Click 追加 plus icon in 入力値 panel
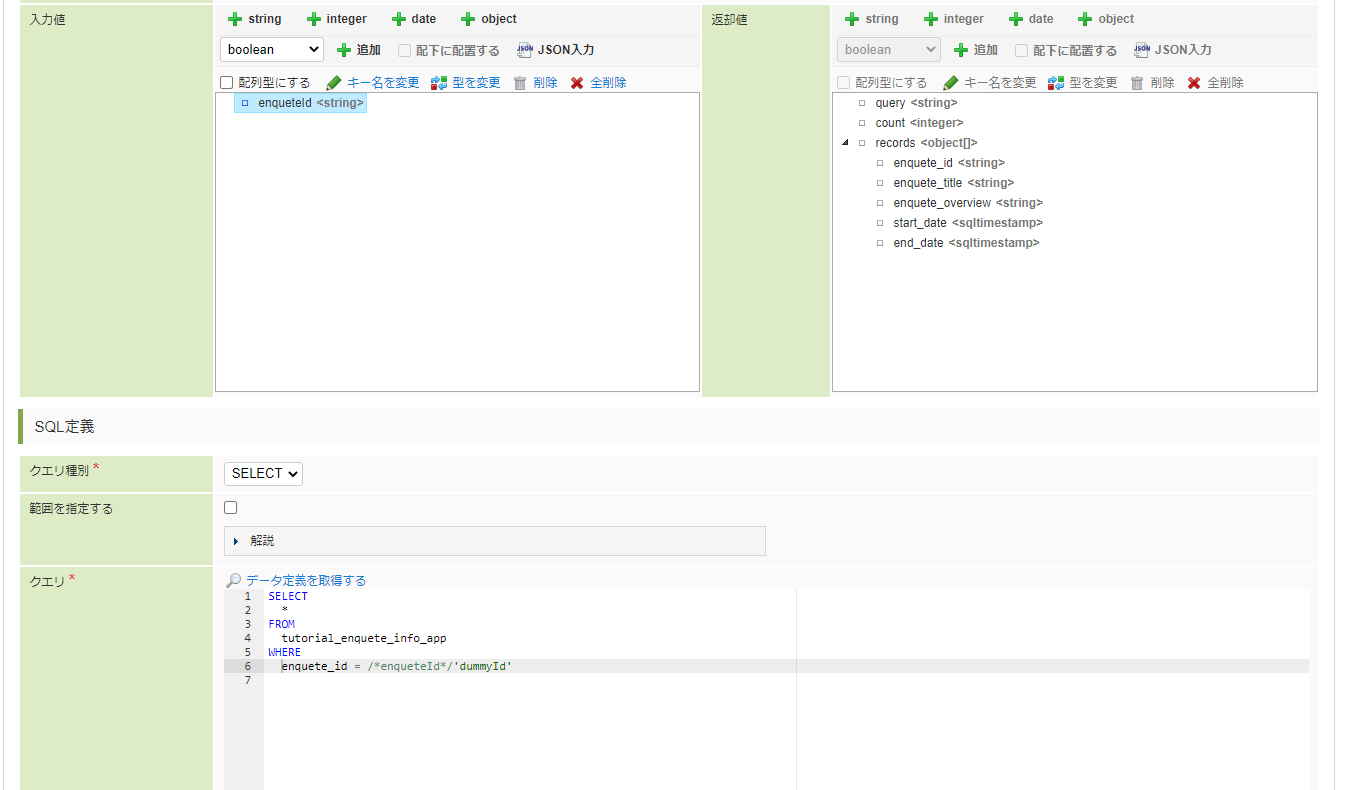Image resolution: width=1371 pixels, height=790 pixels. pyautogui.click(x=344, y=50)
